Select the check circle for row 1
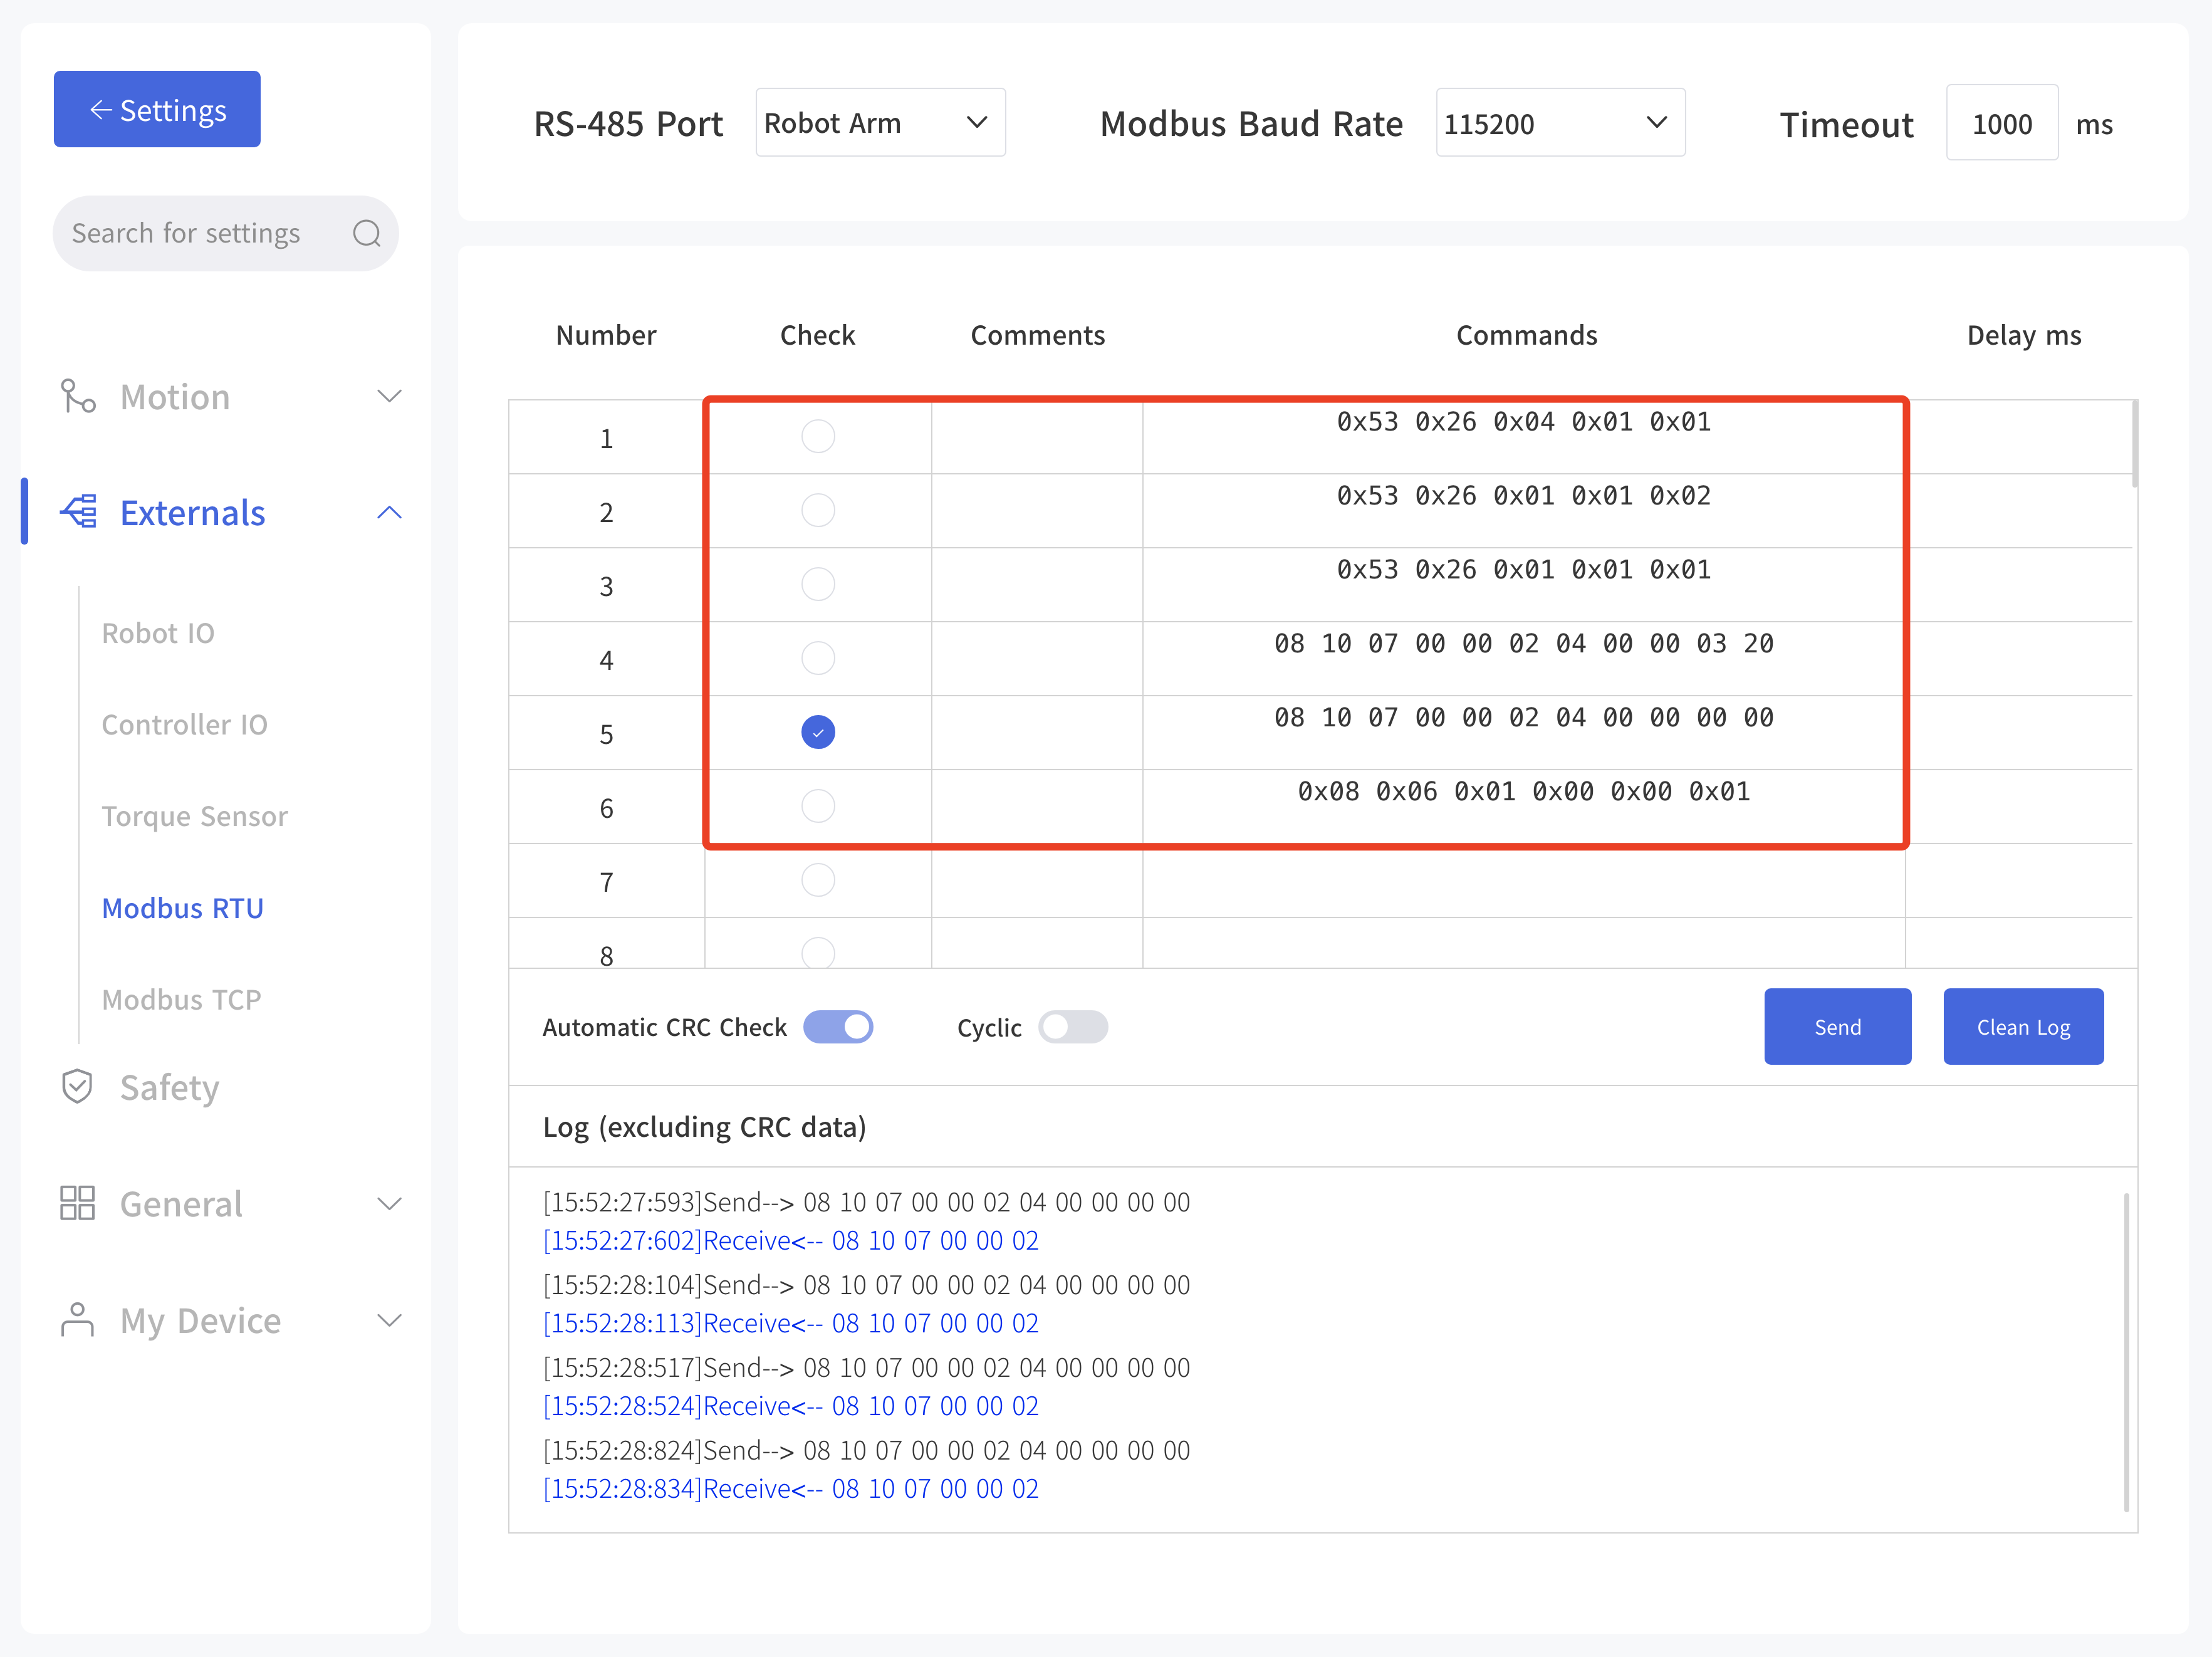The image size is (2212, 1657). click(x=818, y=436)
